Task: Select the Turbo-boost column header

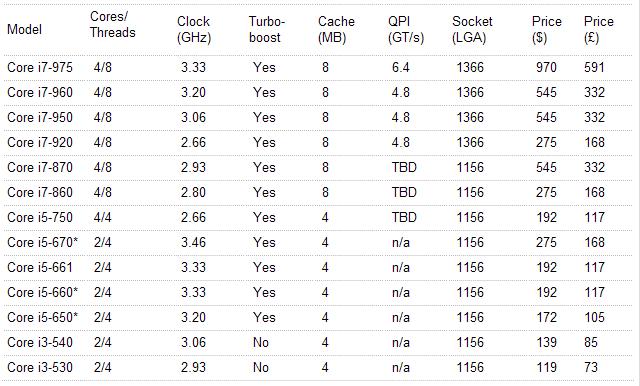Action: pos(267,29)
